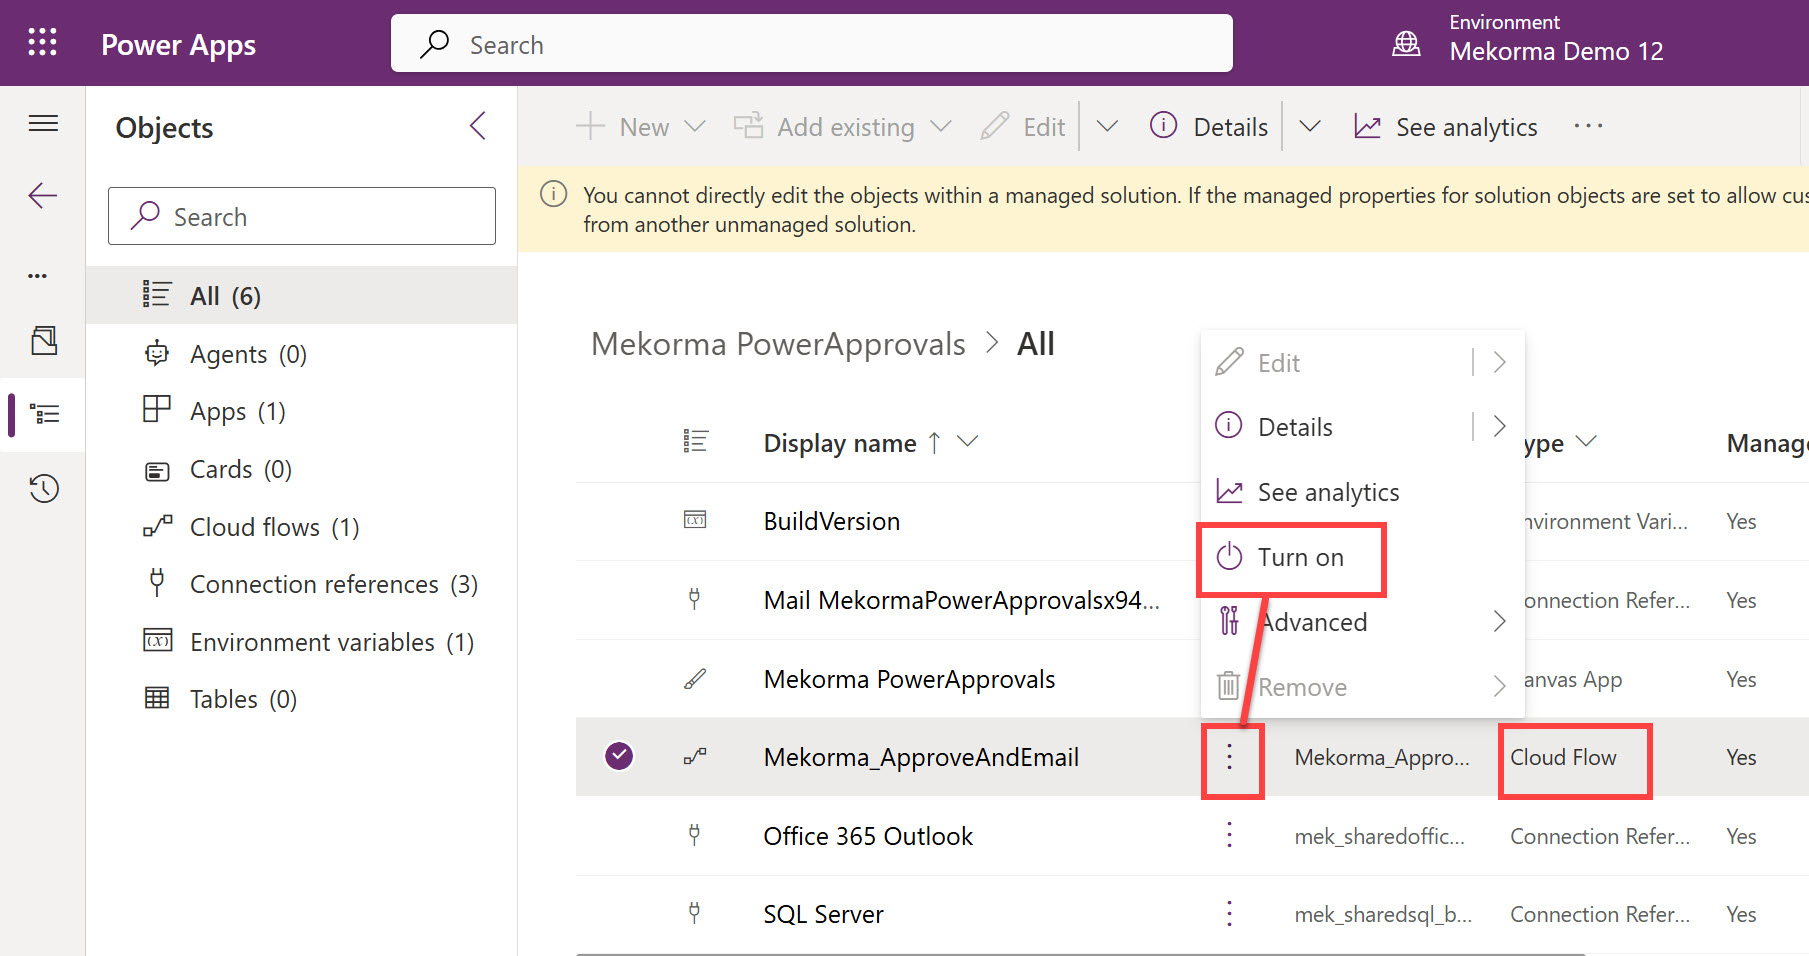Click the hamburger navigation menu icon
This screenshot has width=1809, height=956.
point(43,124)
